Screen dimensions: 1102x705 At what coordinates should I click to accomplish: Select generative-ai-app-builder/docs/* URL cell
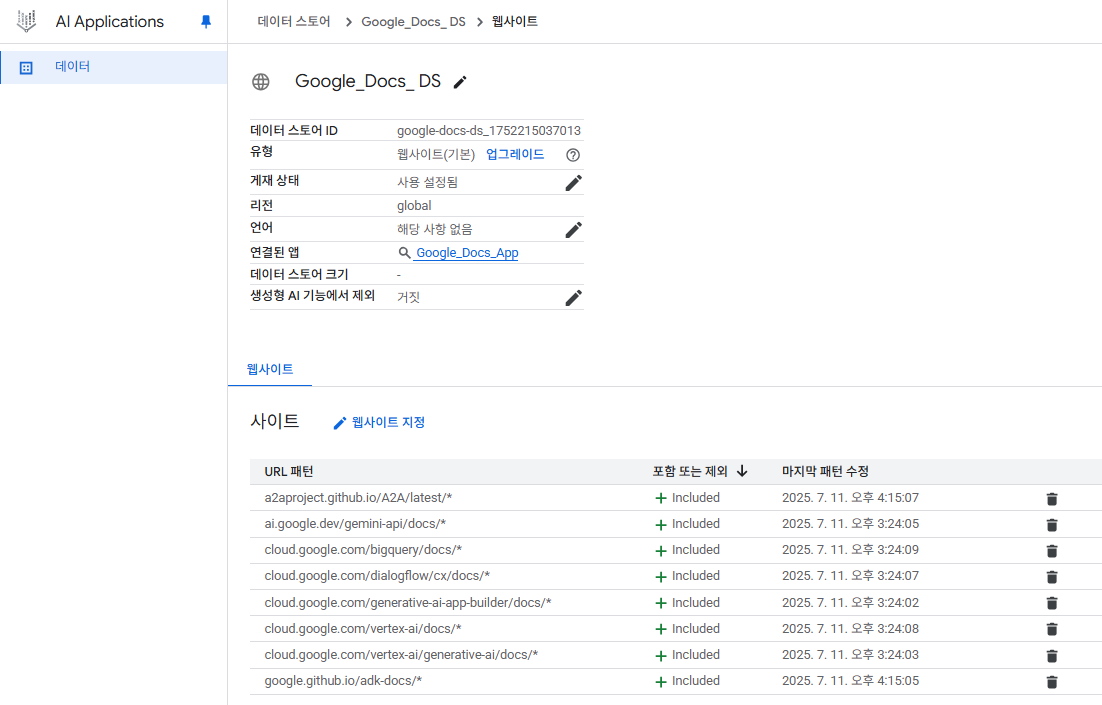click(x=408, y=602)
